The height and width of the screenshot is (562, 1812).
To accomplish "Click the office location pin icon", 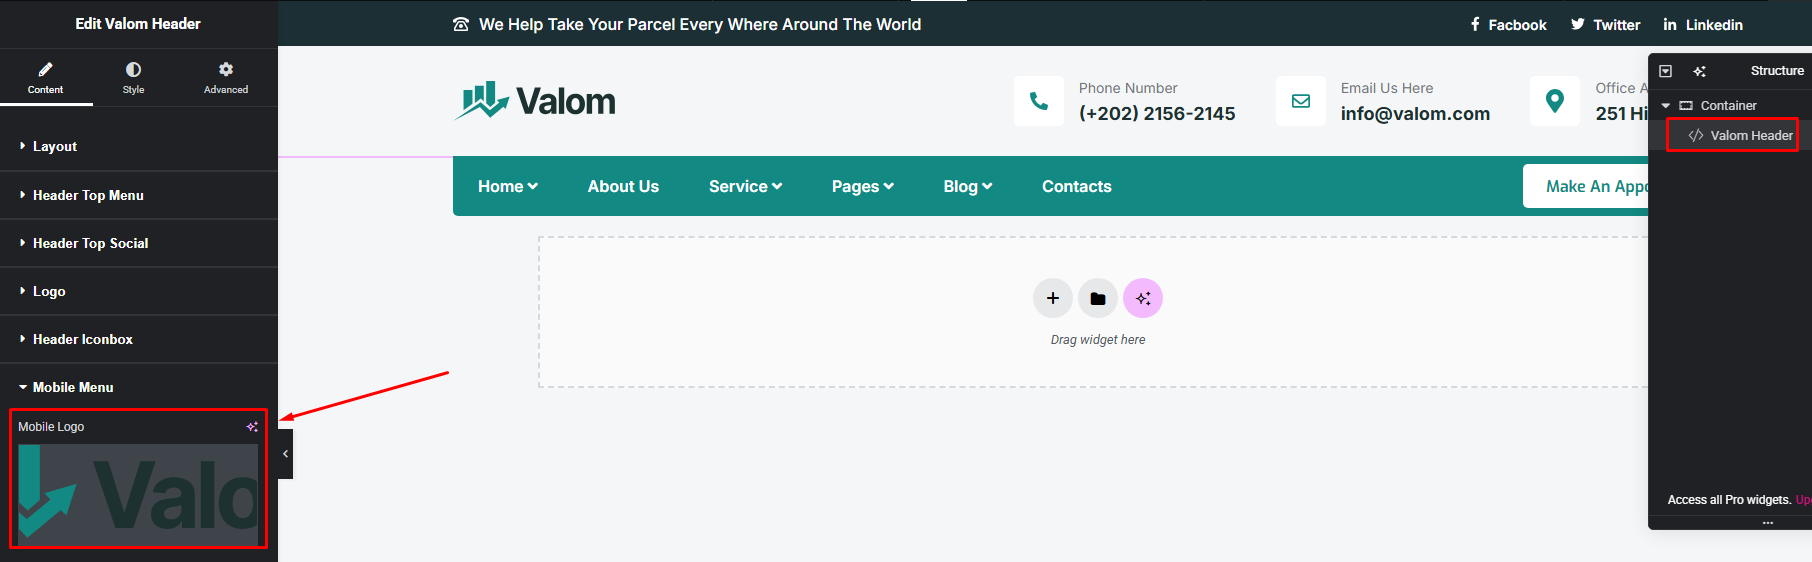I will click(1554, 101).
